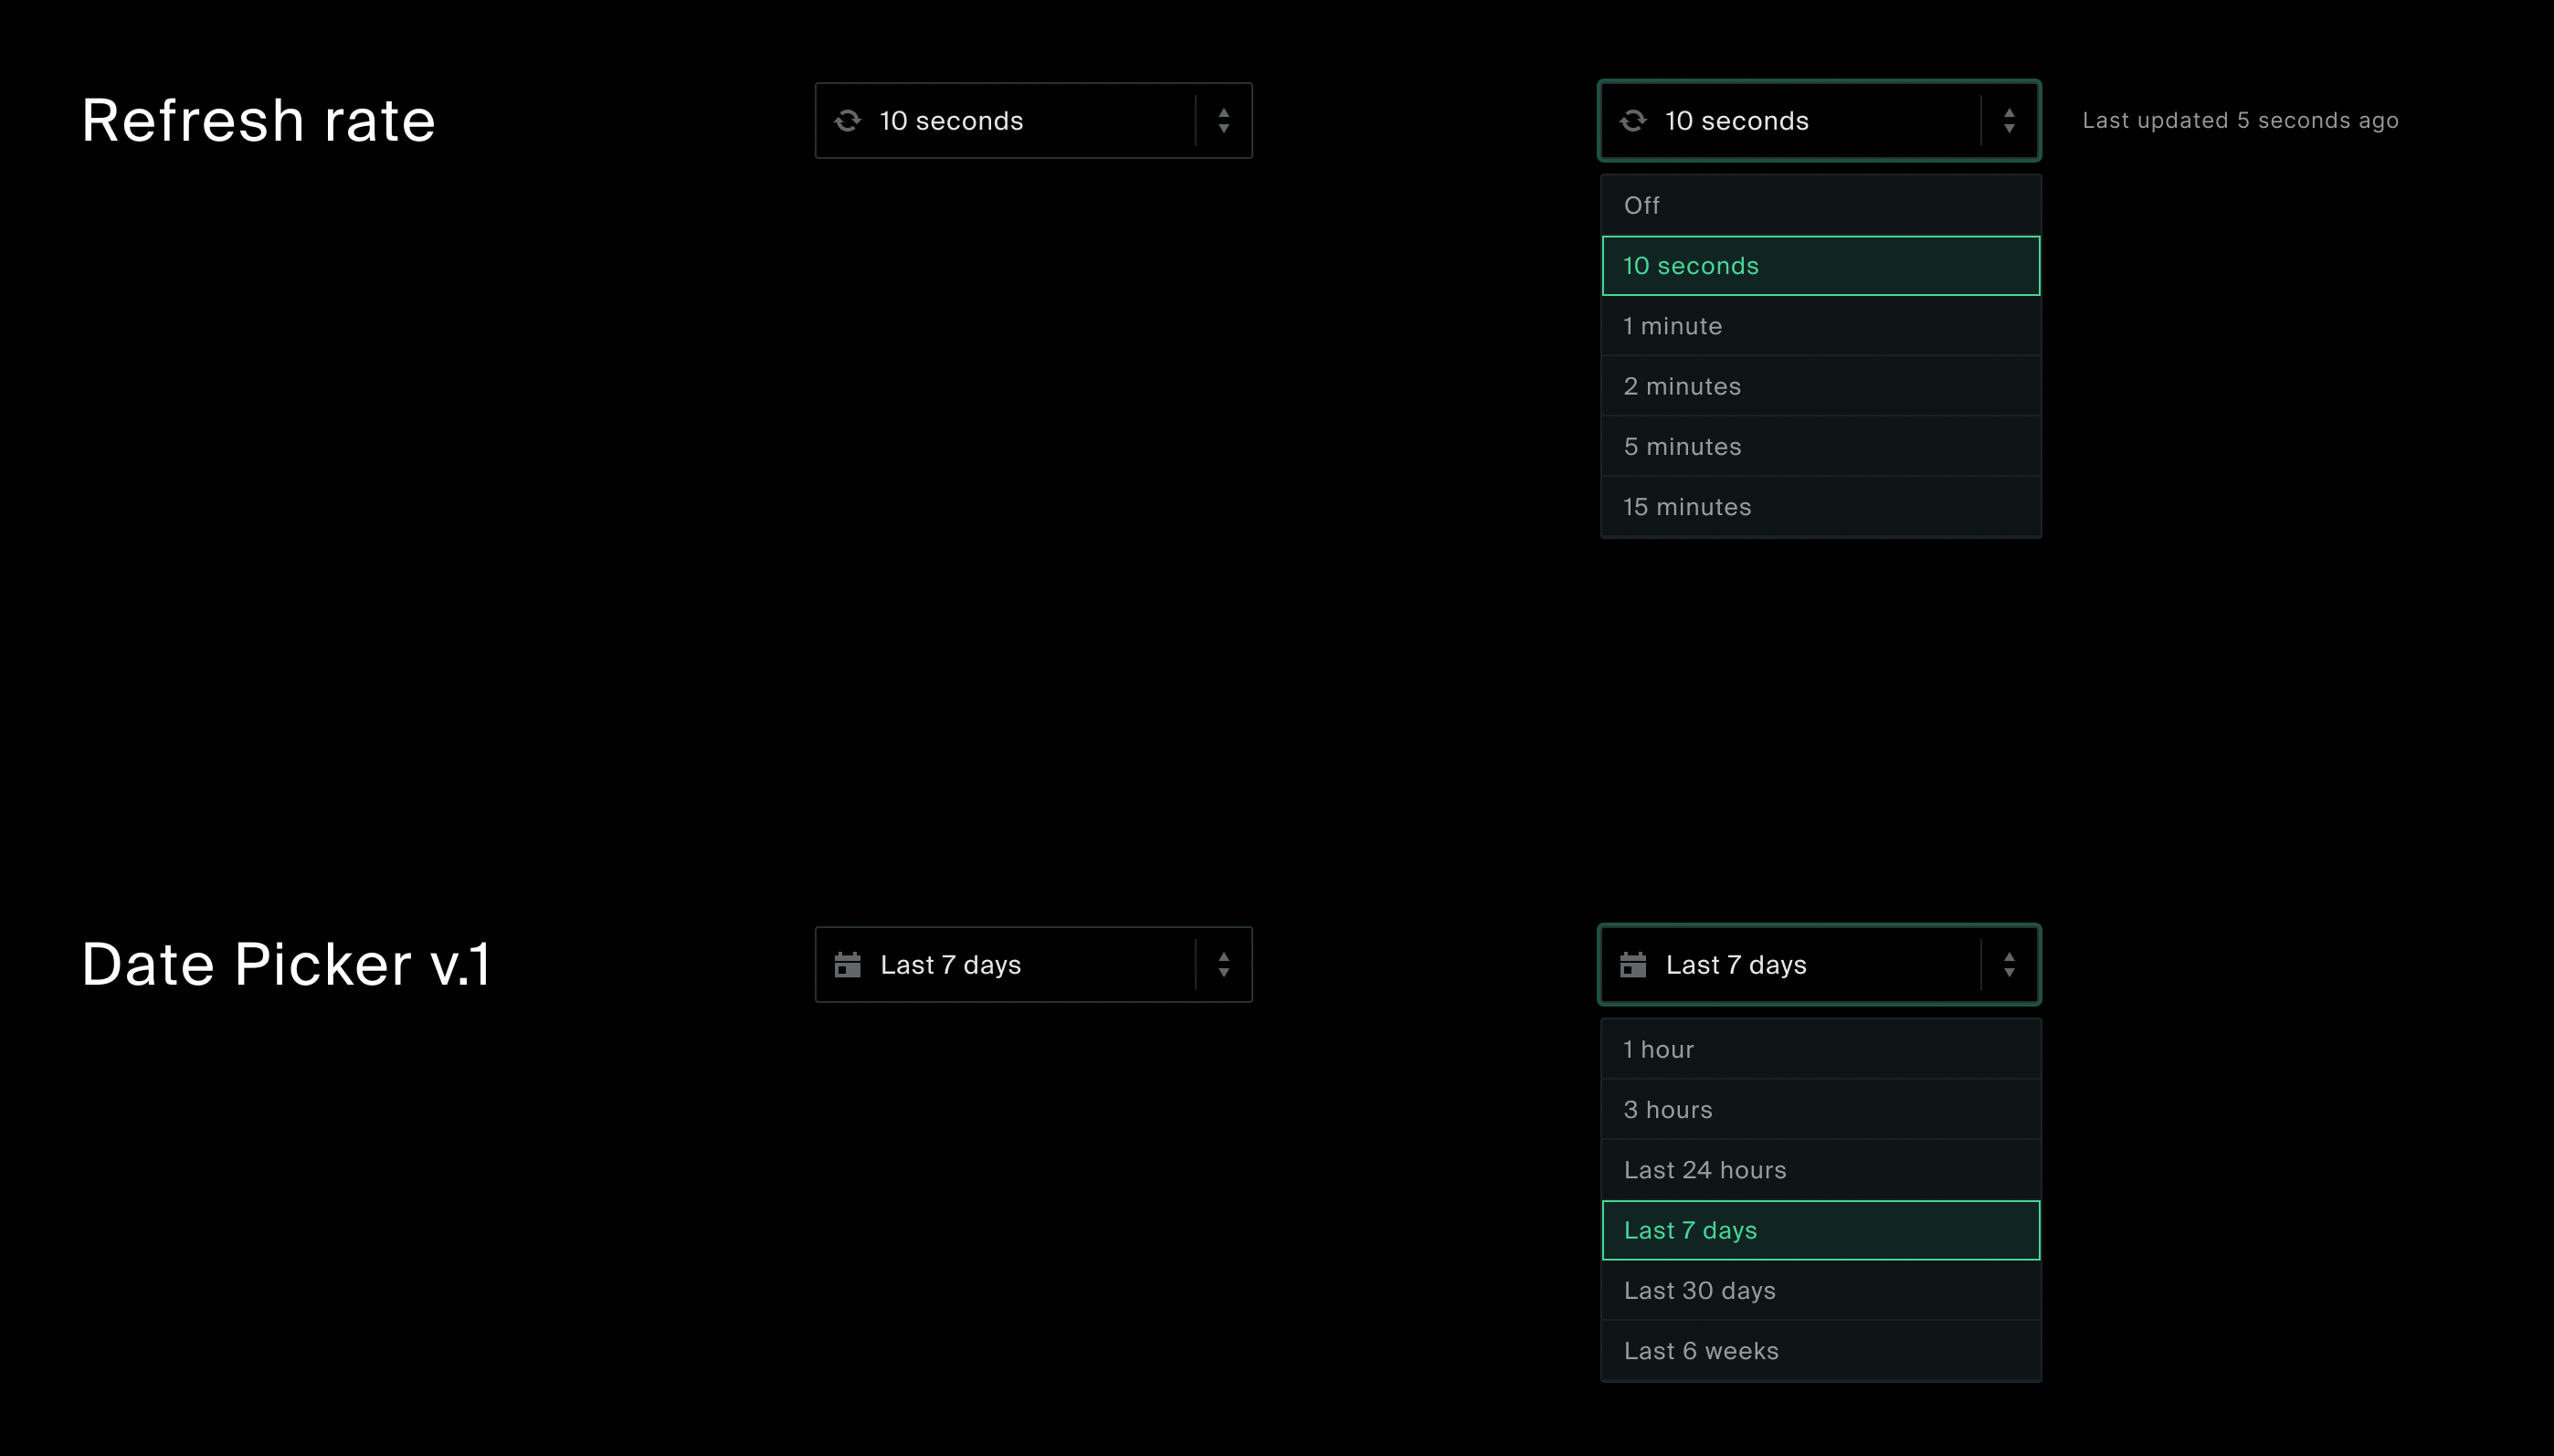
Task: Expand closed Last 7 days dropdown arrows
Action: 1223,965
